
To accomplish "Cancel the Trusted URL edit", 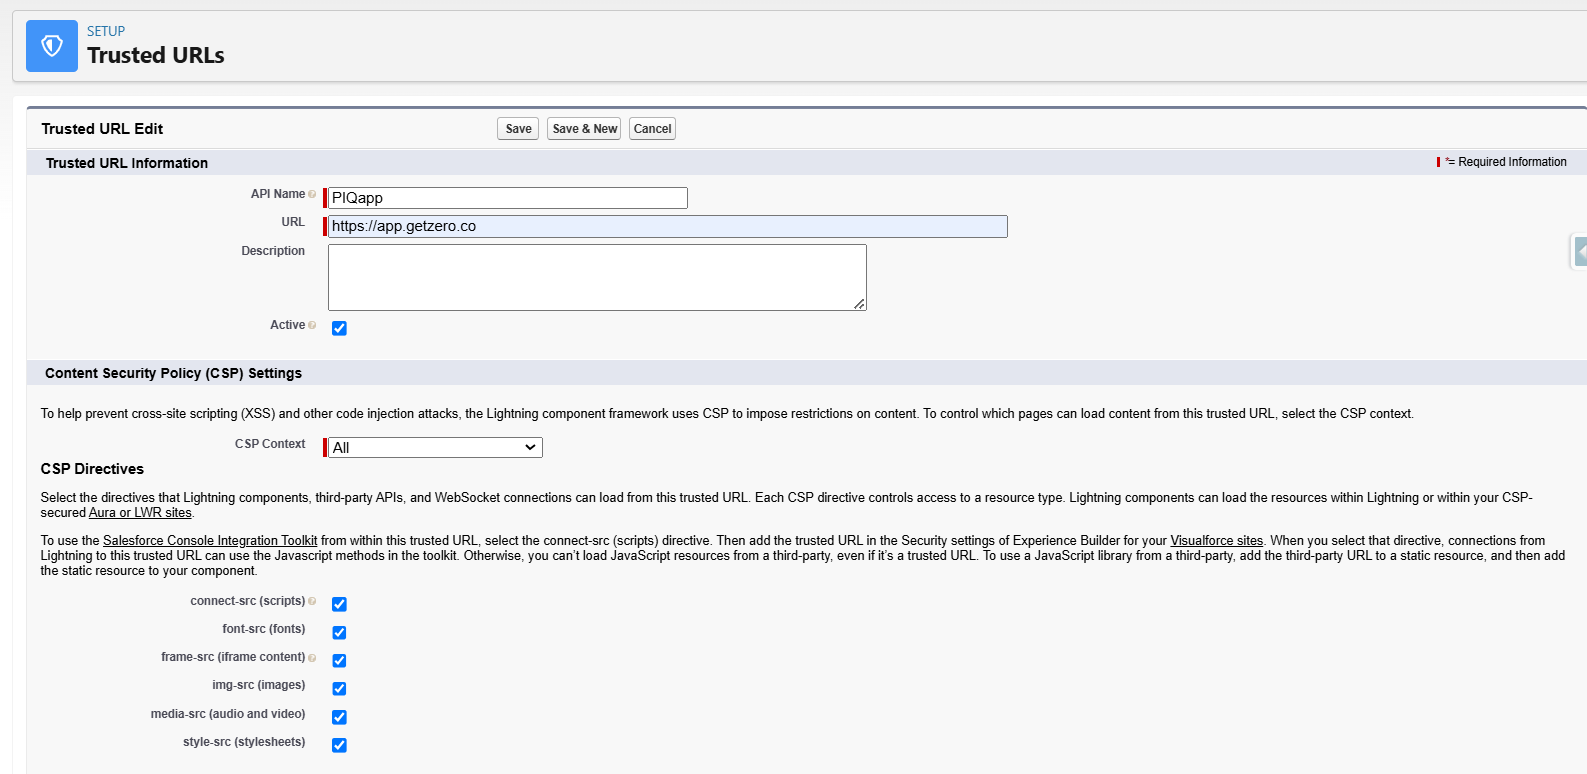I will tap(652, 129).
